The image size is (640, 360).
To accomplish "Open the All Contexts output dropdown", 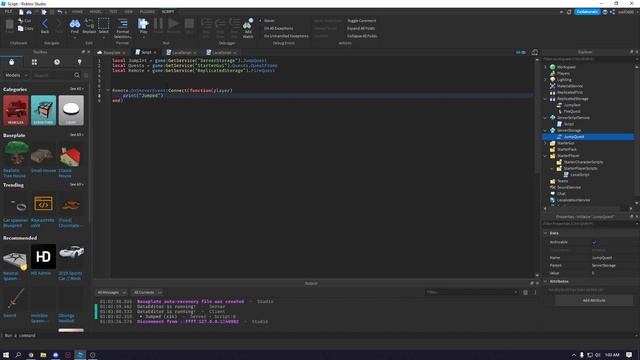I will point(147,292).
